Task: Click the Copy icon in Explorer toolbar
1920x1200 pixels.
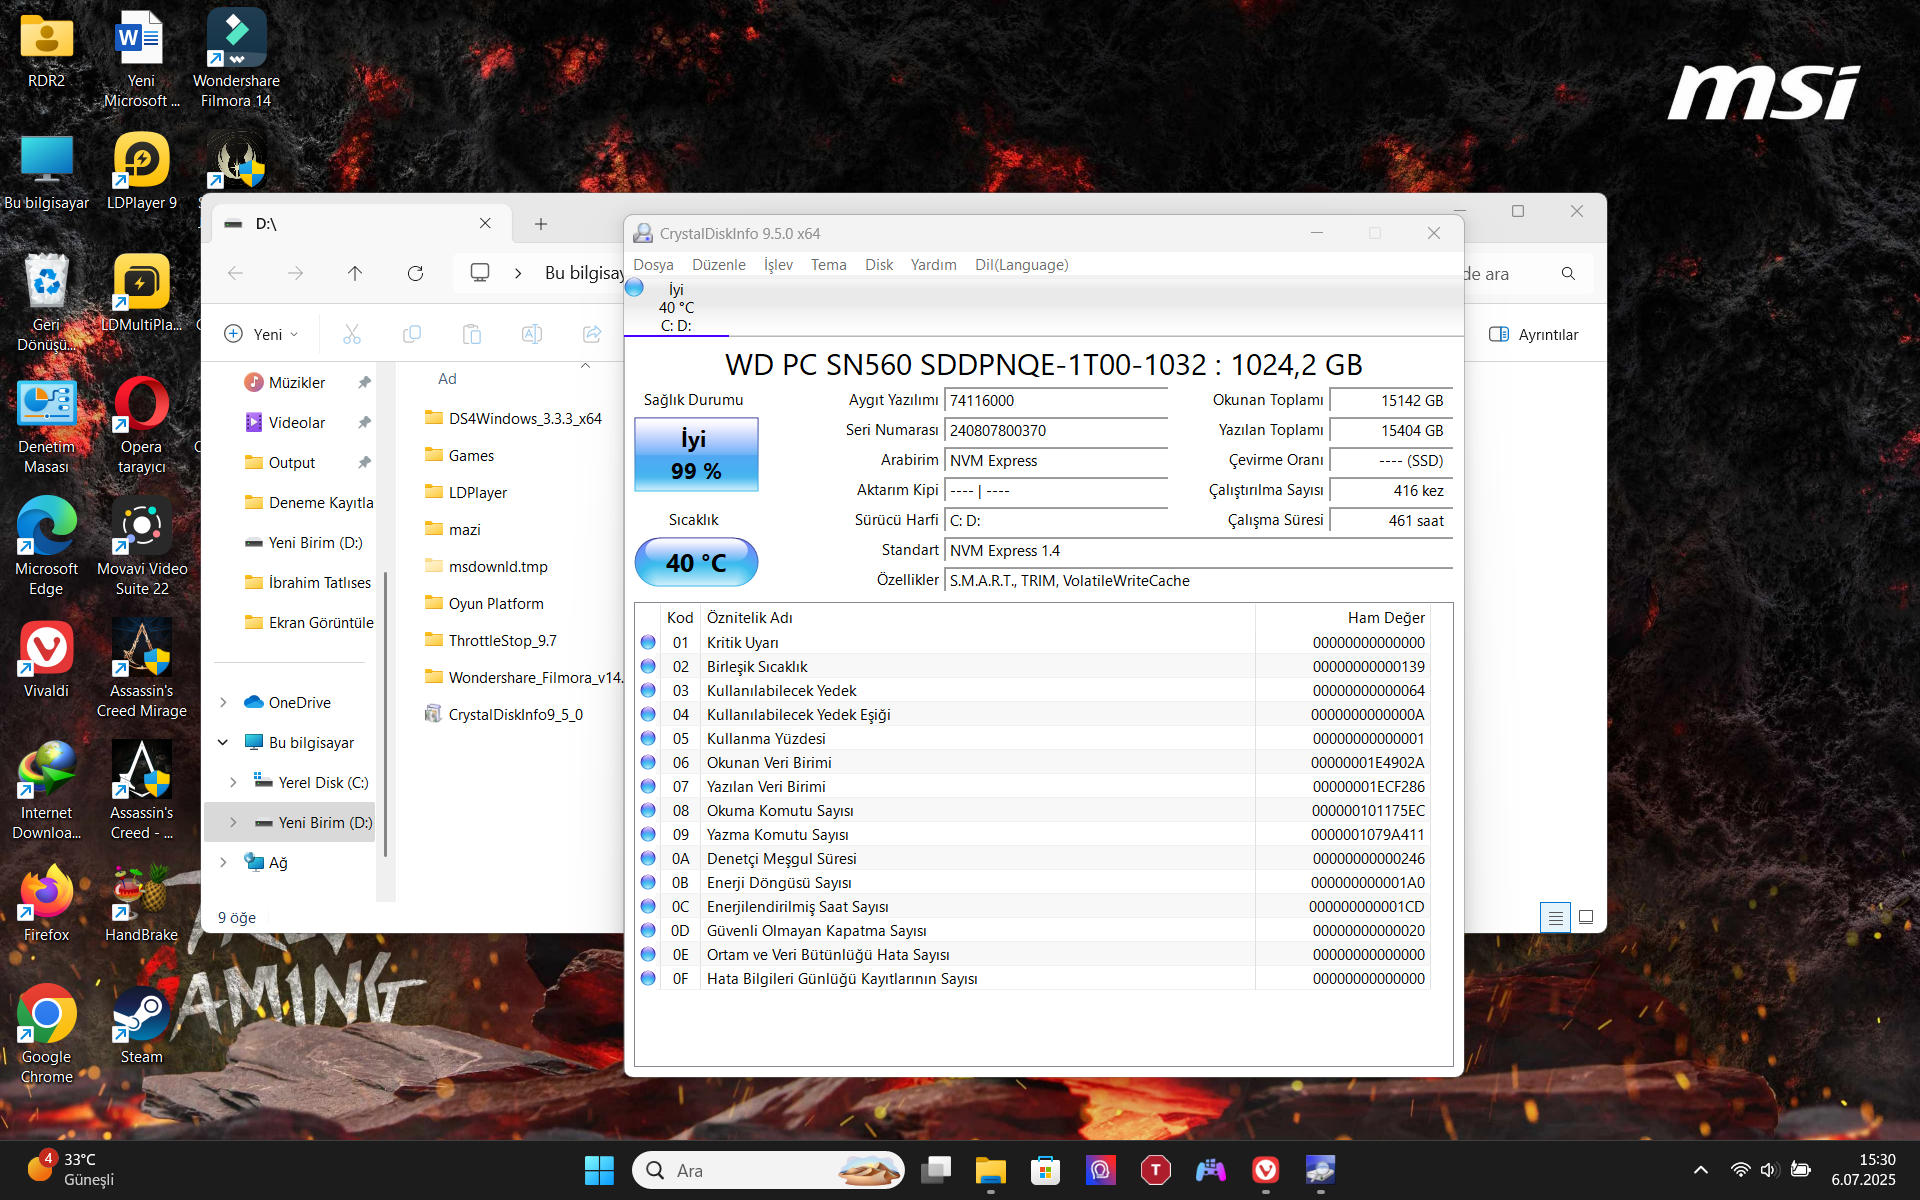Action: [411, 334]
